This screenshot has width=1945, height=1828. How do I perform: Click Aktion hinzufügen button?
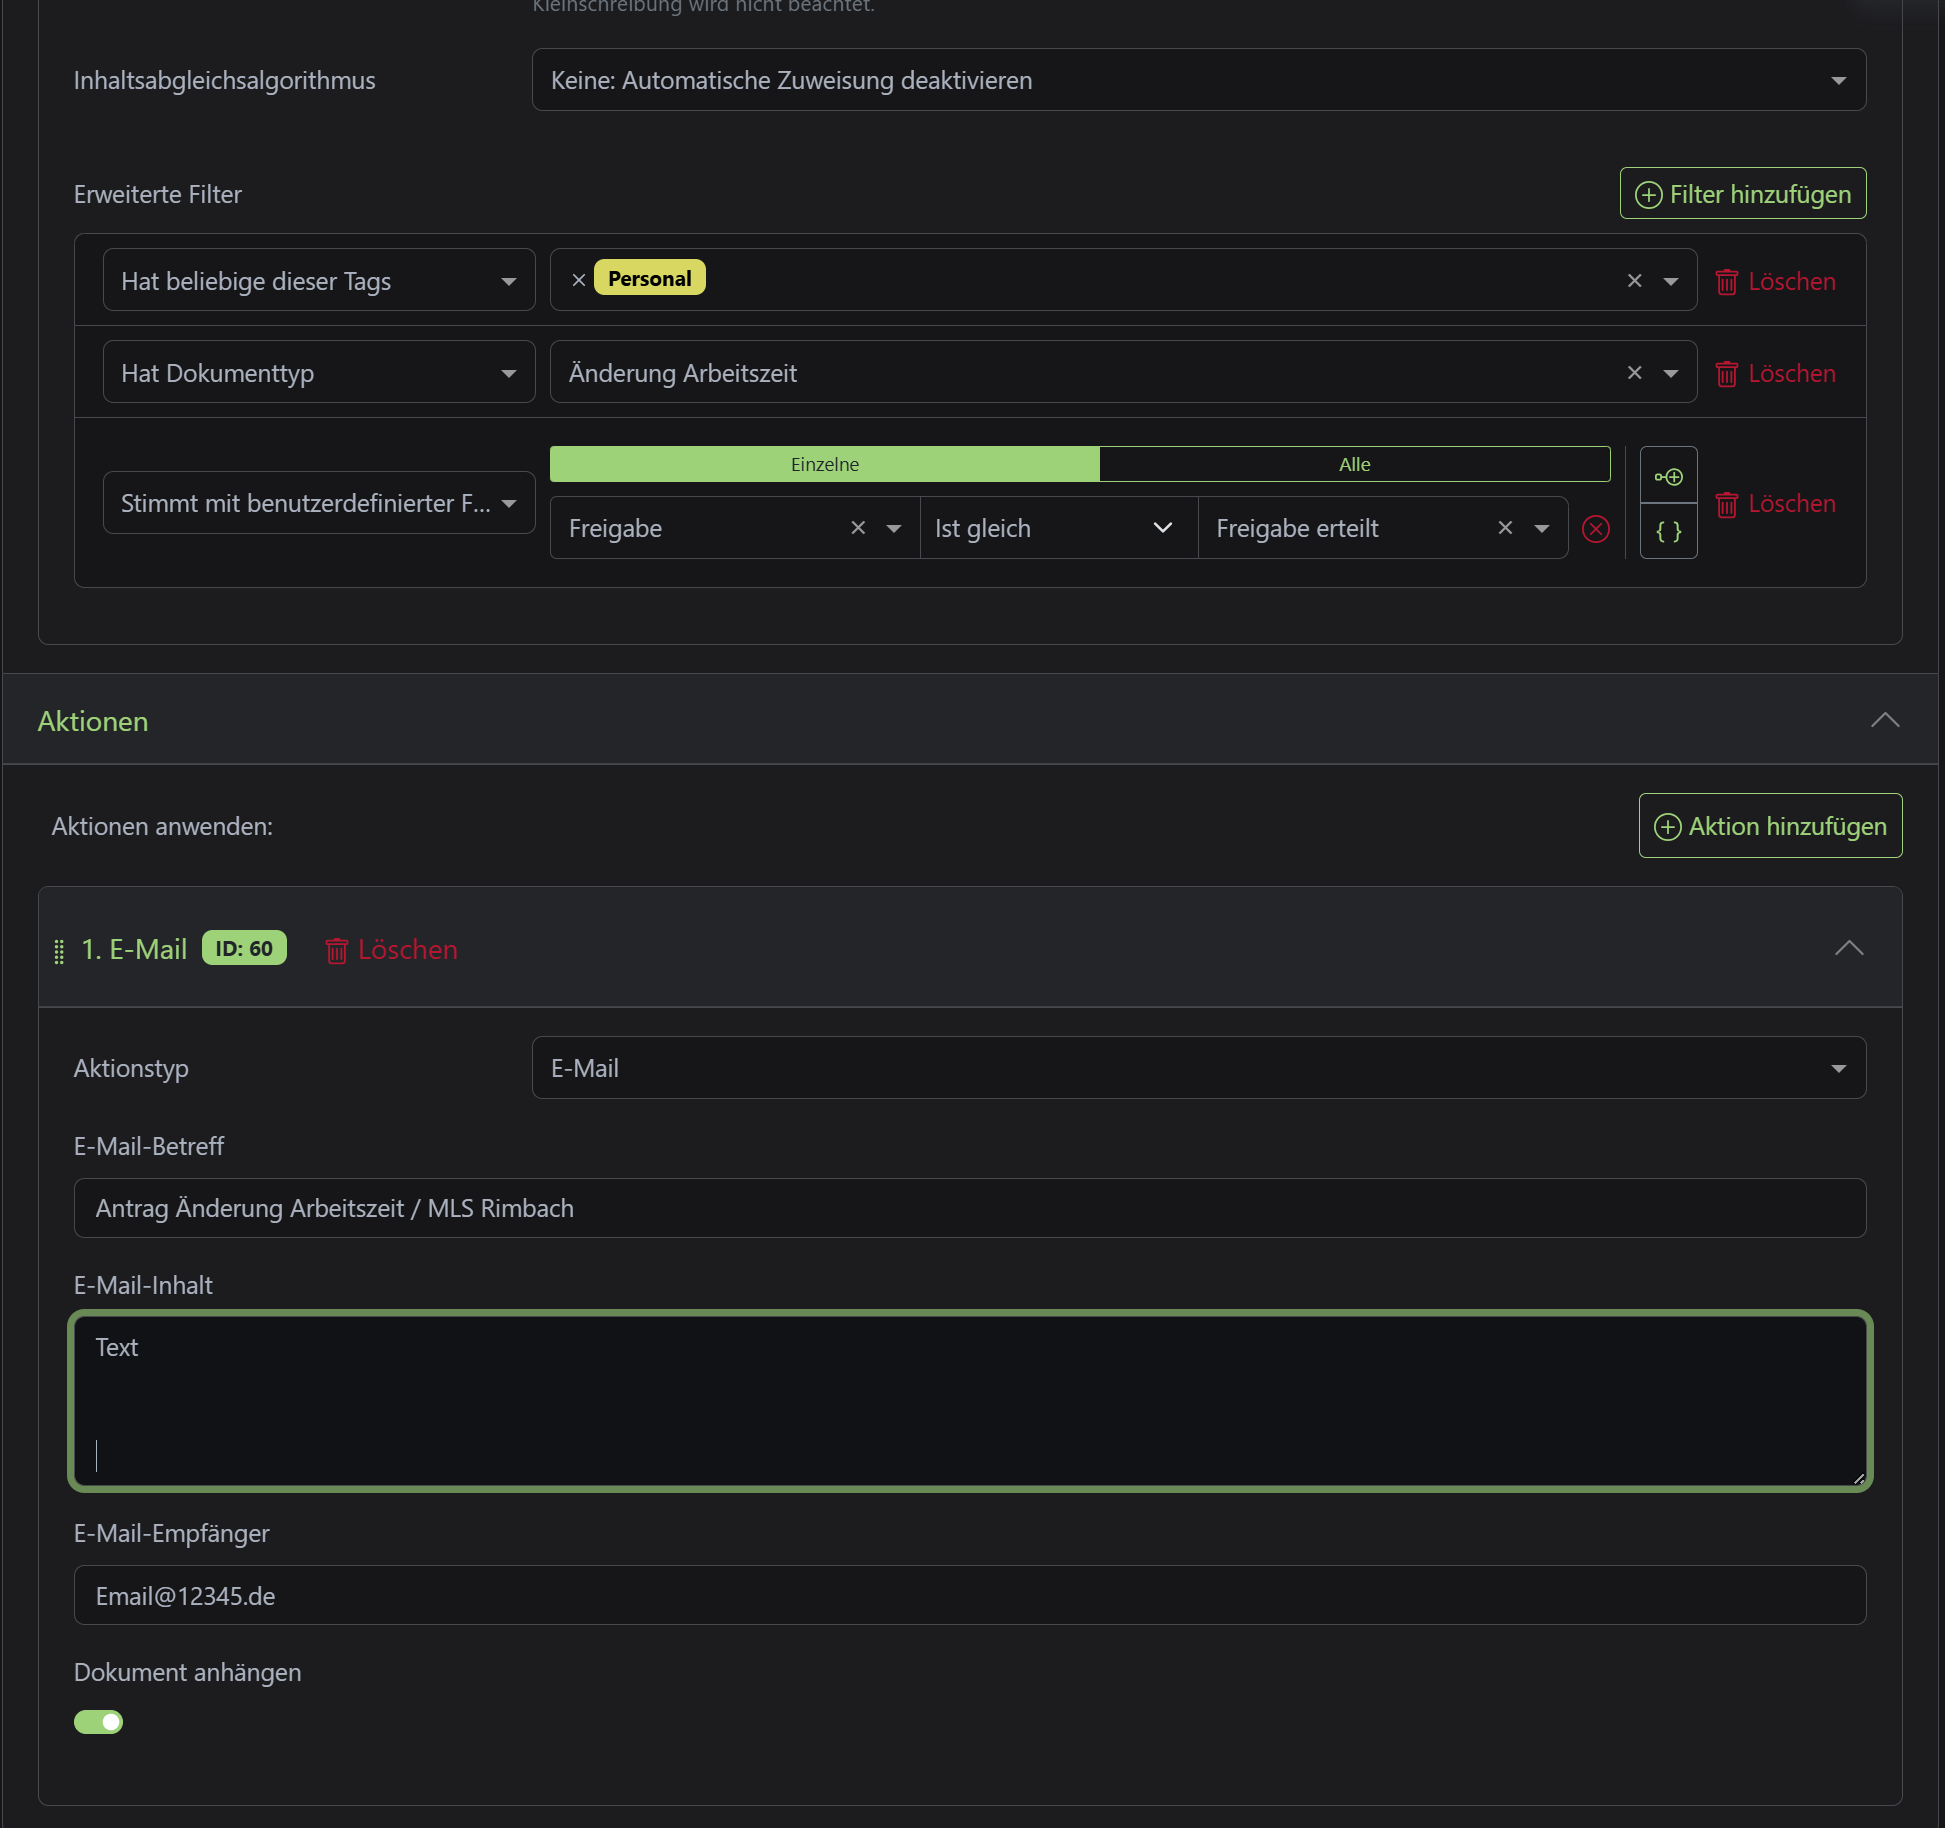1769,825
